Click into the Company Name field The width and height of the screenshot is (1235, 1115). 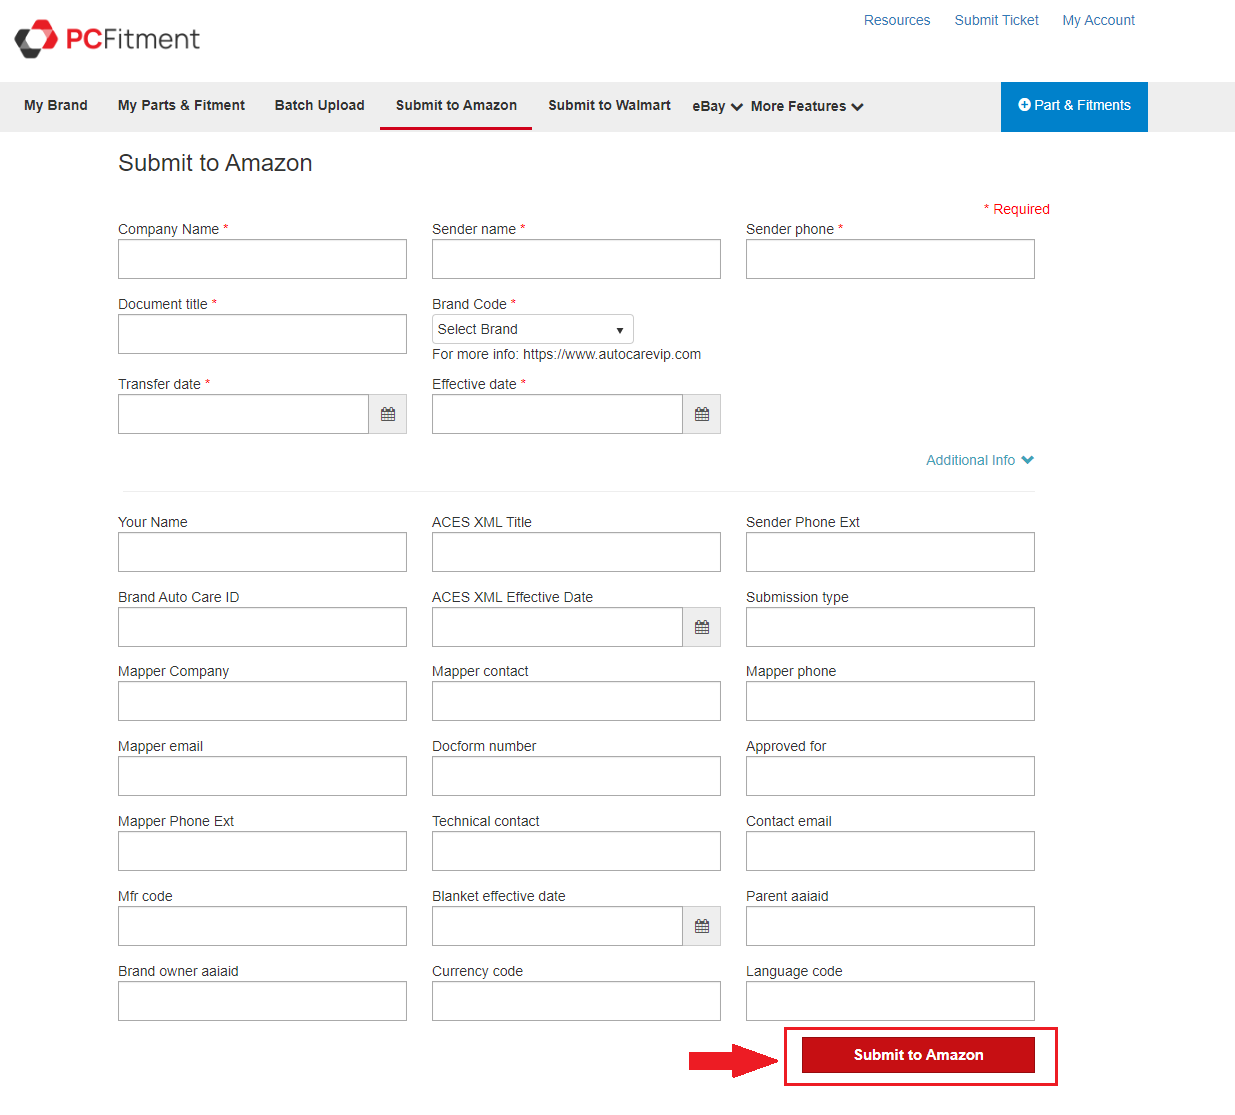tap(262, 259)
